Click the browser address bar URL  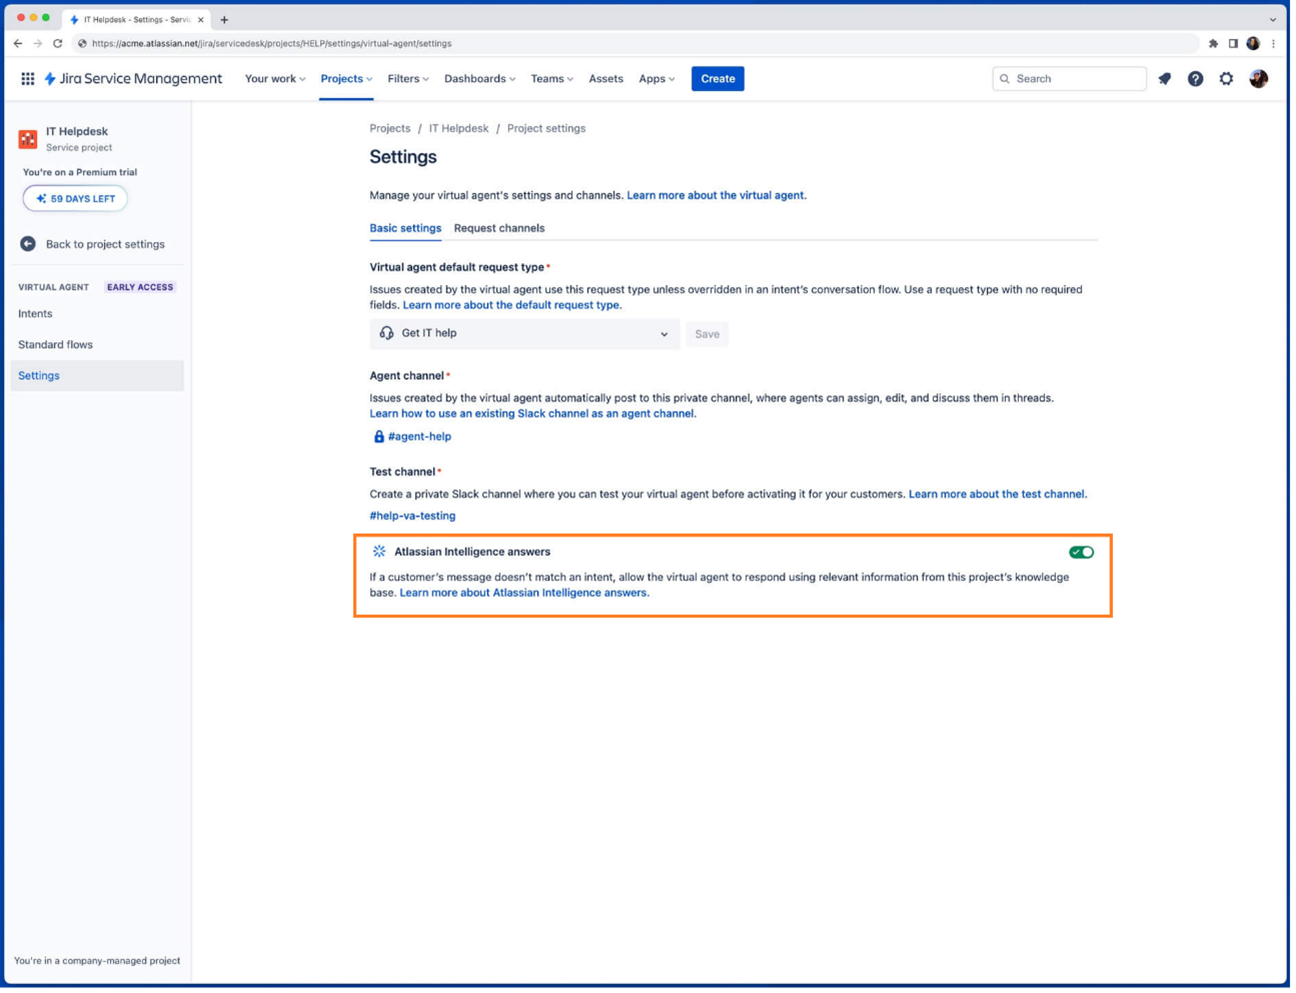tap(272, 44)
